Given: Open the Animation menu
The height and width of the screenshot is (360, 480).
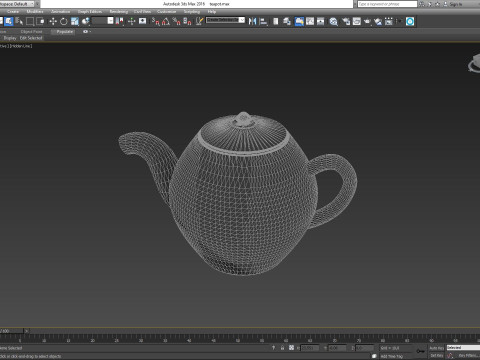Looking at the screenshot, I should tap(60, 12).
